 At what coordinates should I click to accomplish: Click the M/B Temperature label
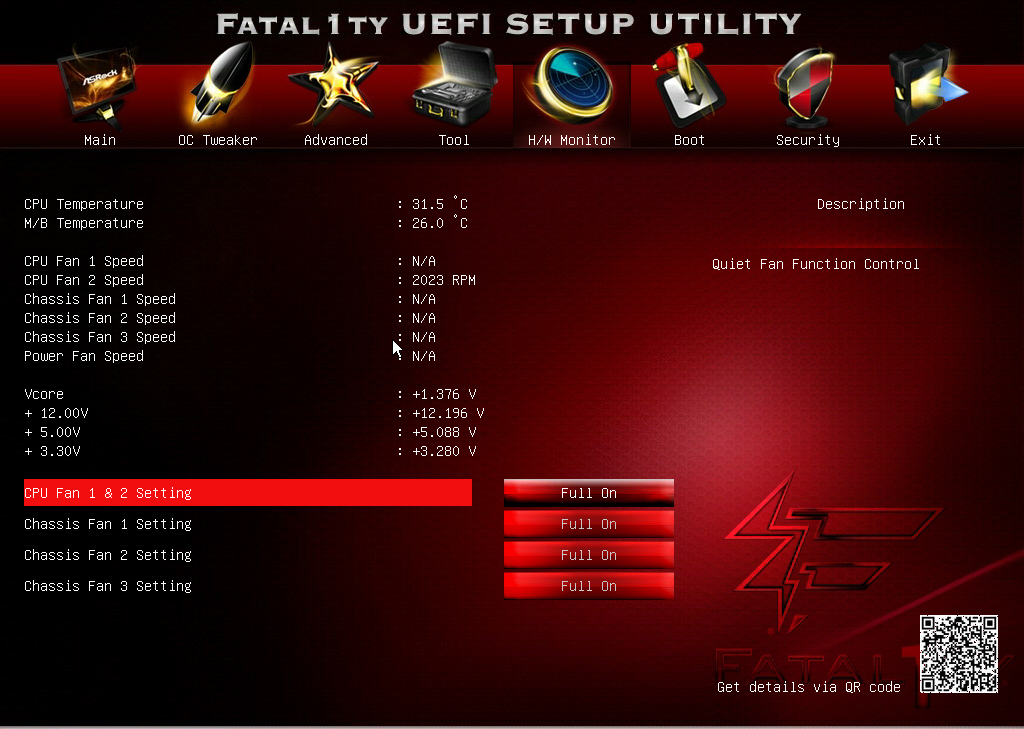(84, 223)
